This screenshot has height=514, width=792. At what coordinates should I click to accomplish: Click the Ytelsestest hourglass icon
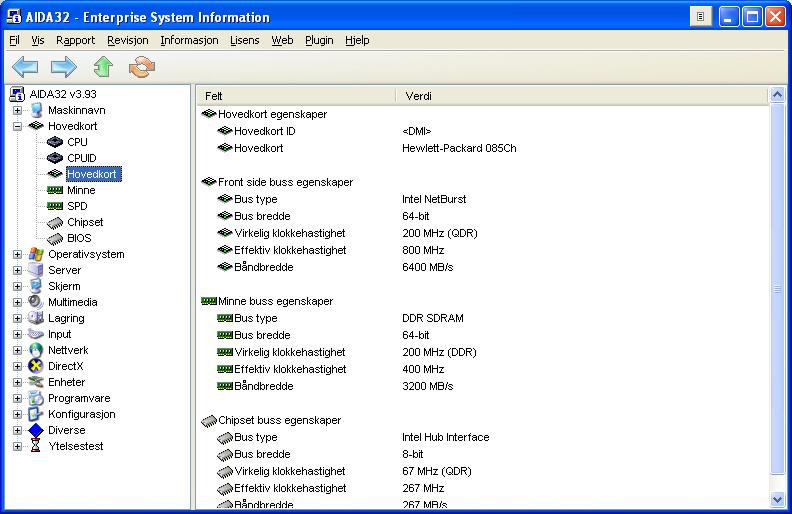click(35, 446)
